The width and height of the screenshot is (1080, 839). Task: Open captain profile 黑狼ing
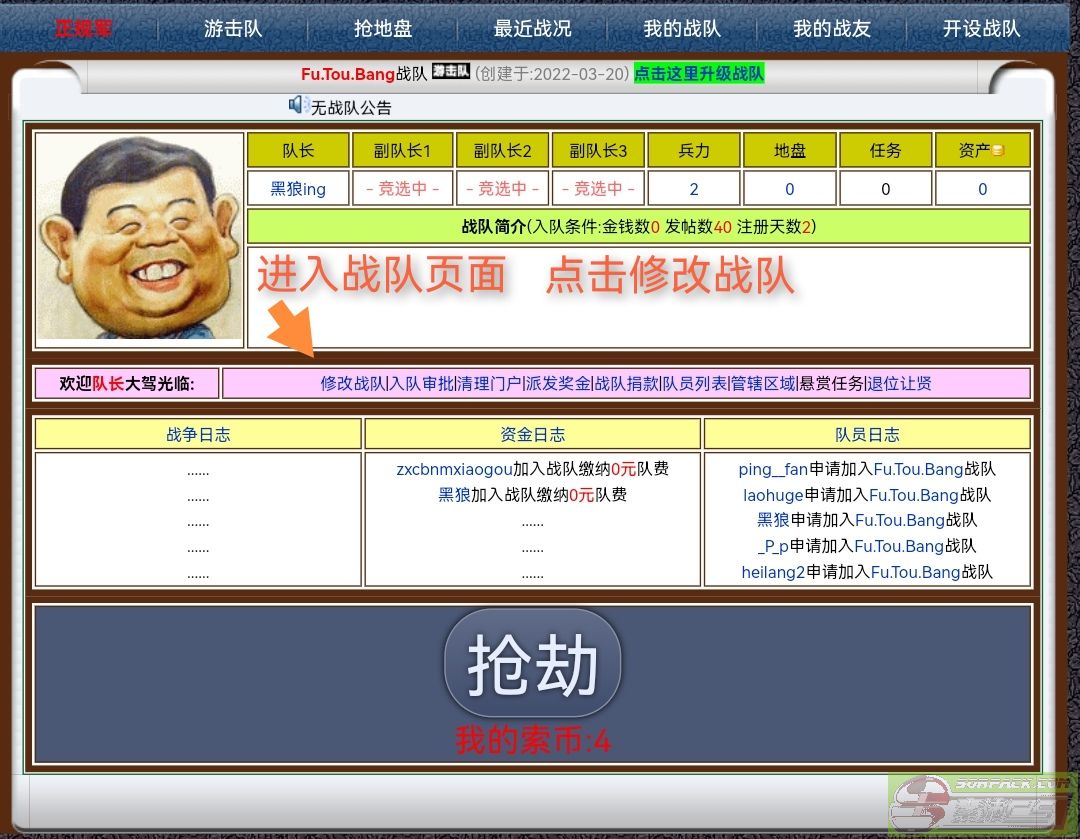click(x=298, y=189)
